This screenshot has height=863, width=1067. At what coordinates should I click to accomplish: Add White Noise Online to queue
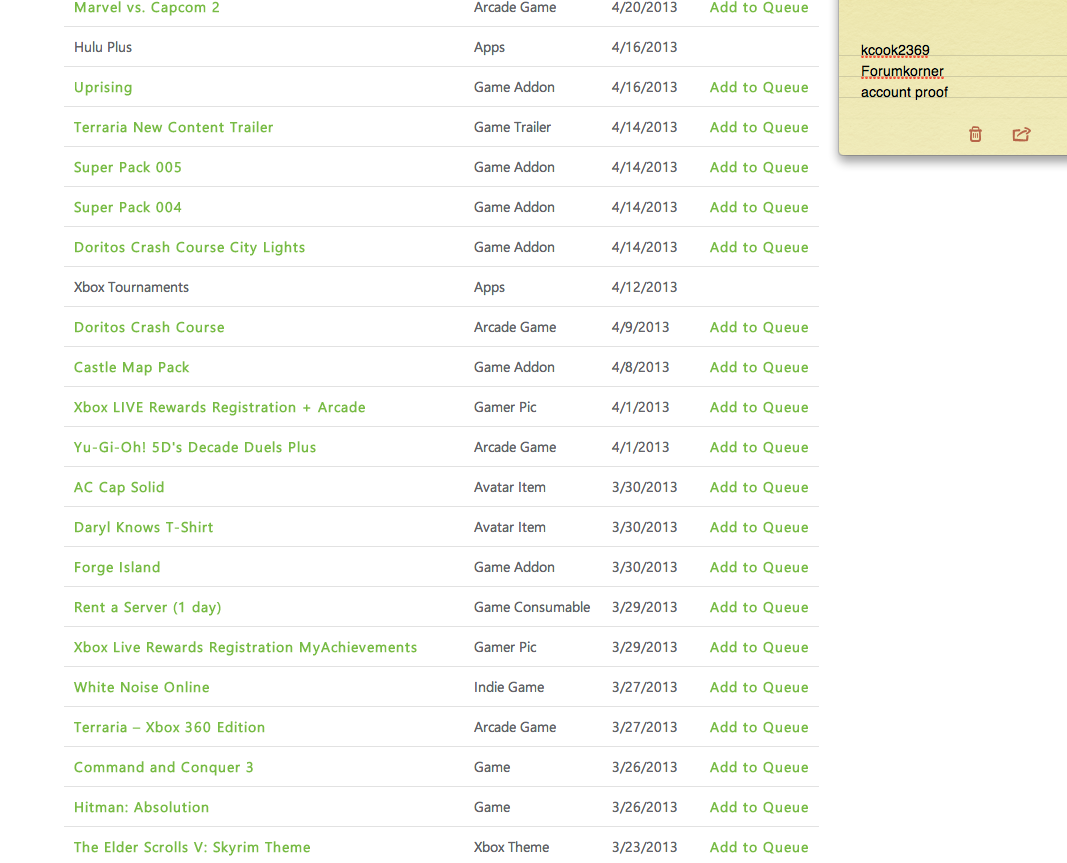click(x=759, y=687)
